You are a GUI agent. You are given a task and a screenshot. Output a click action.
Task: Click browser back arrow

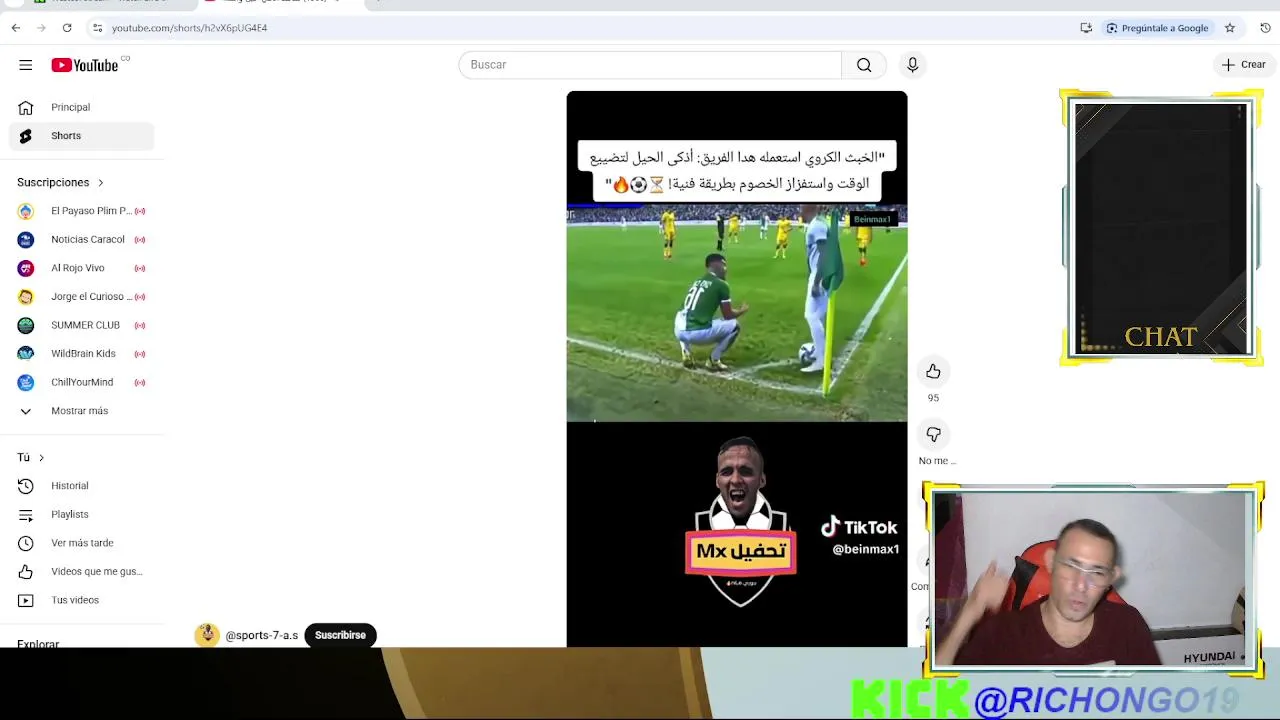coord(16,28)
